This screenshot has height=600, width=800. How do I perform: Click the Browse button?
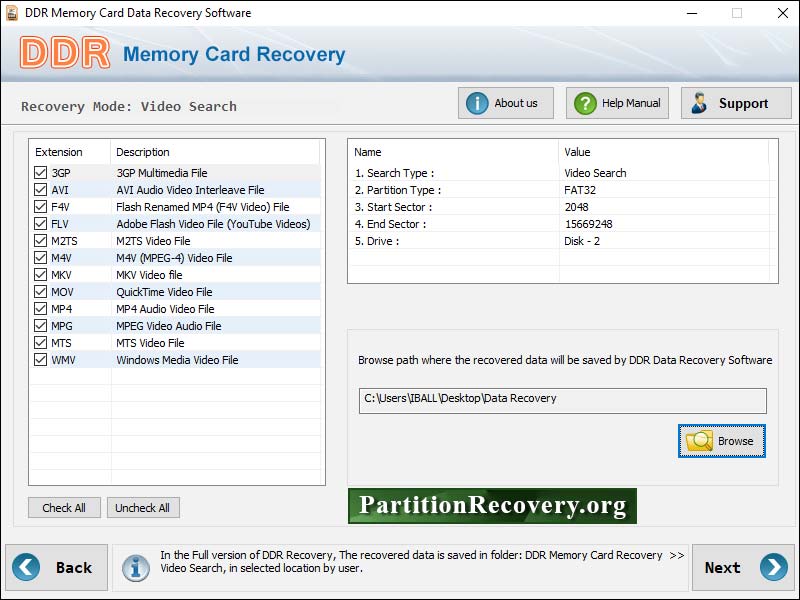[721, 441]
